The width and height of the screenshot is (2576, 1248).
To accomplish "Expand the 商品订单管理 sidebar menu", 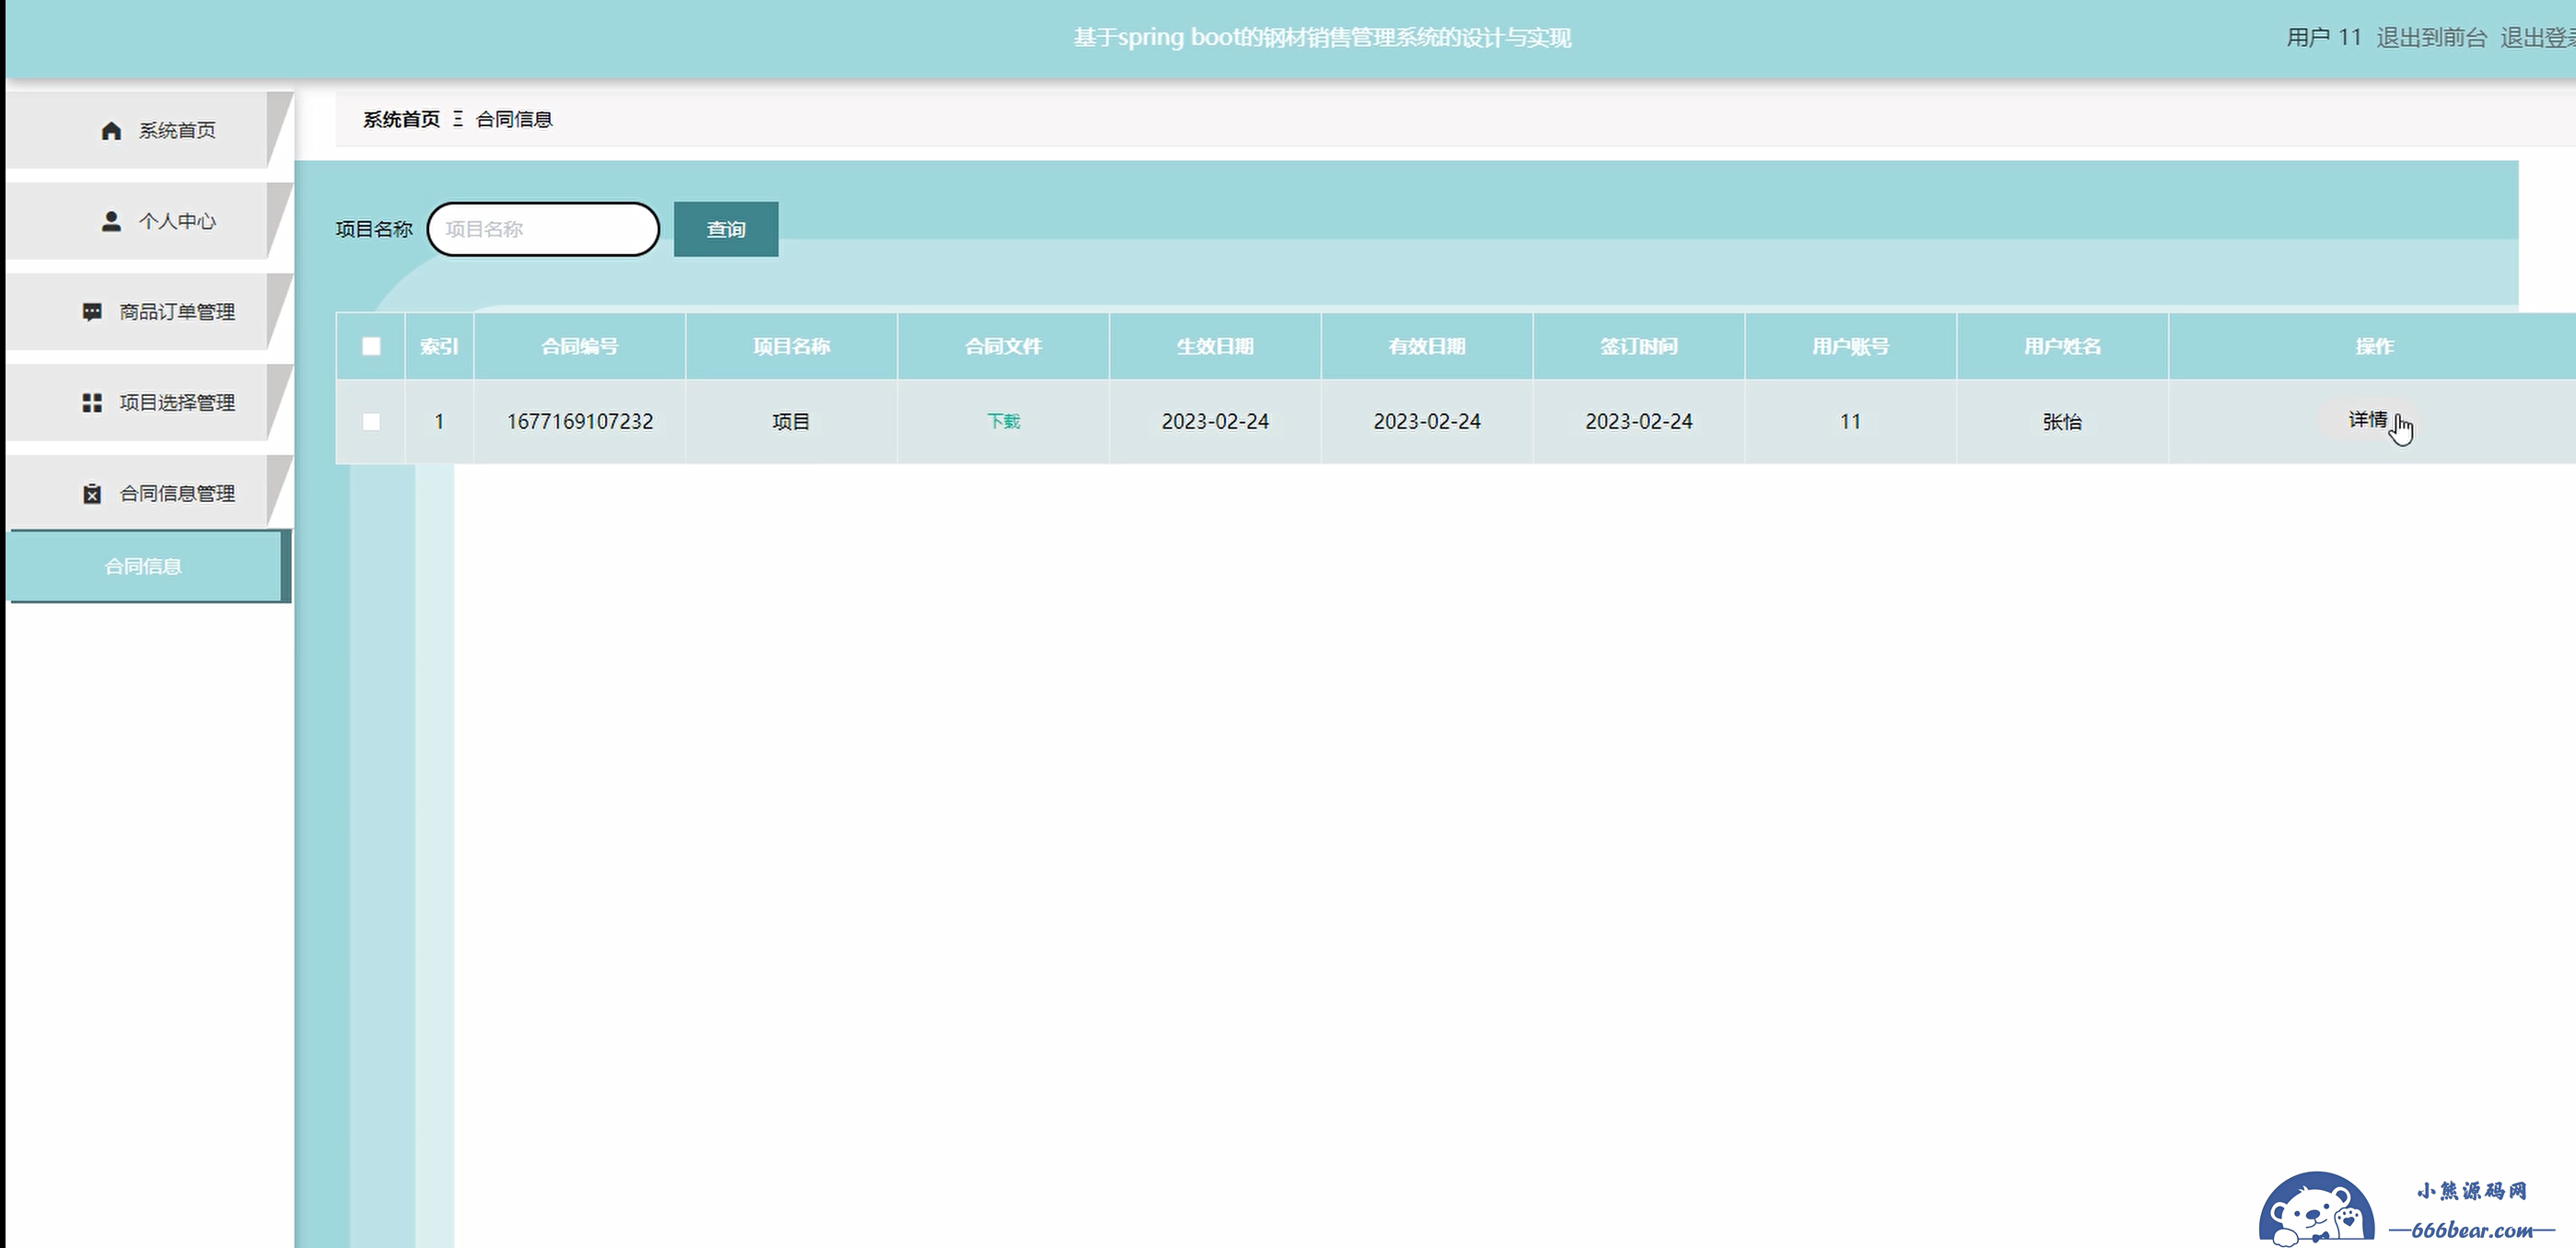I will tap(177, 312).
